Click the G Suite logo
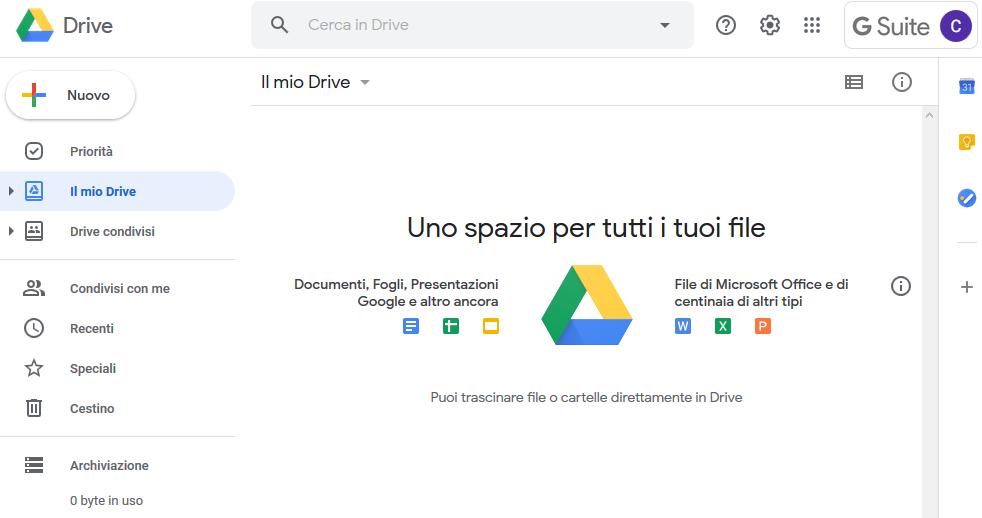 point(891,26)
